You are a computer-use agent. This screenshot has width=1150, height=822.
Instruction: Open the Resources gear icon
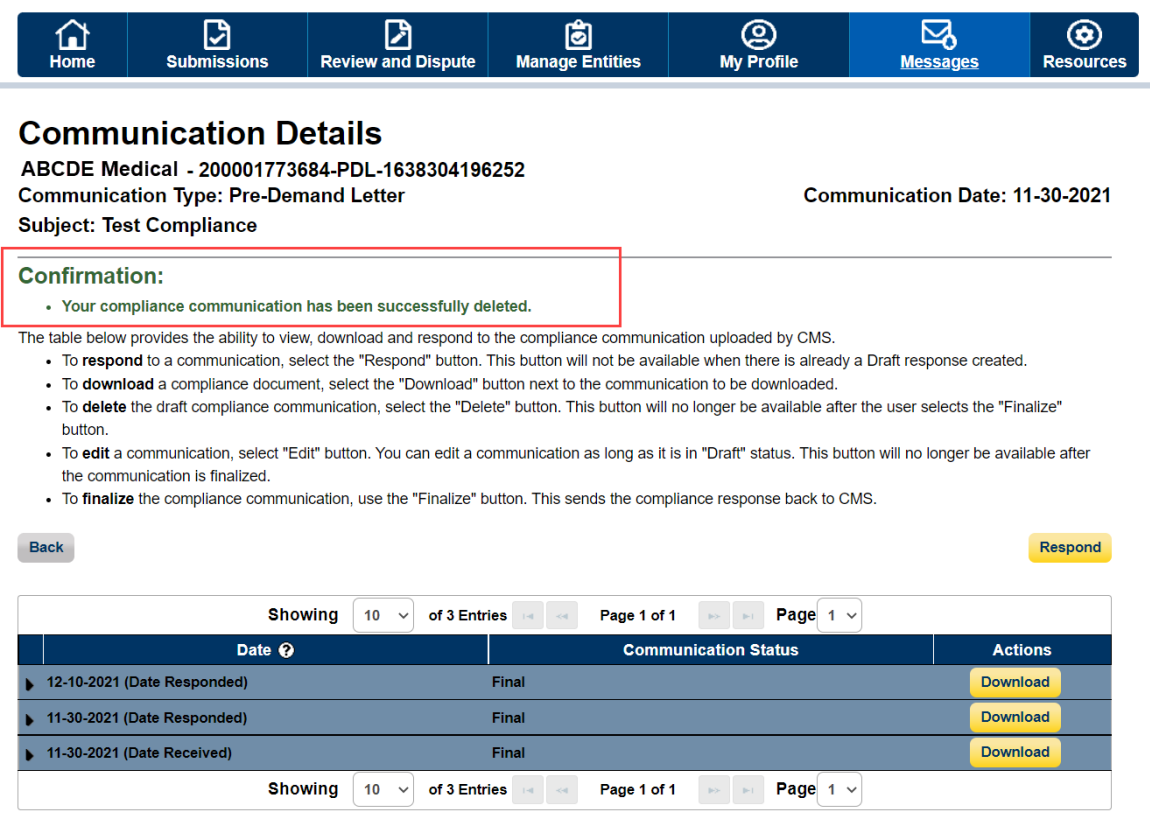click(x=1084, y=35)
